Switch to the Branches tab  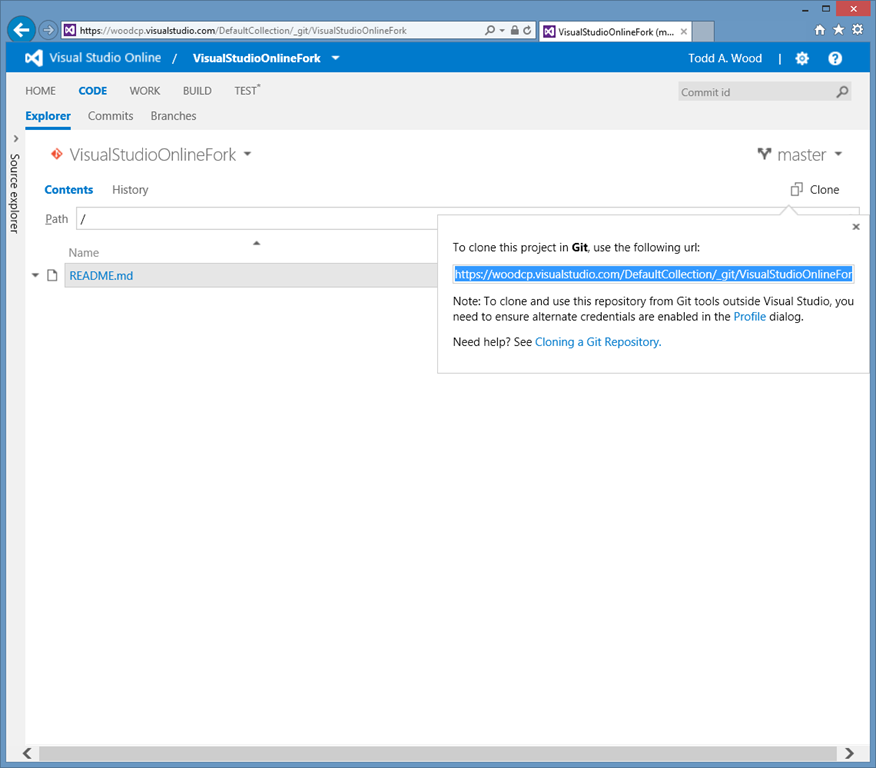pos(173,116)
